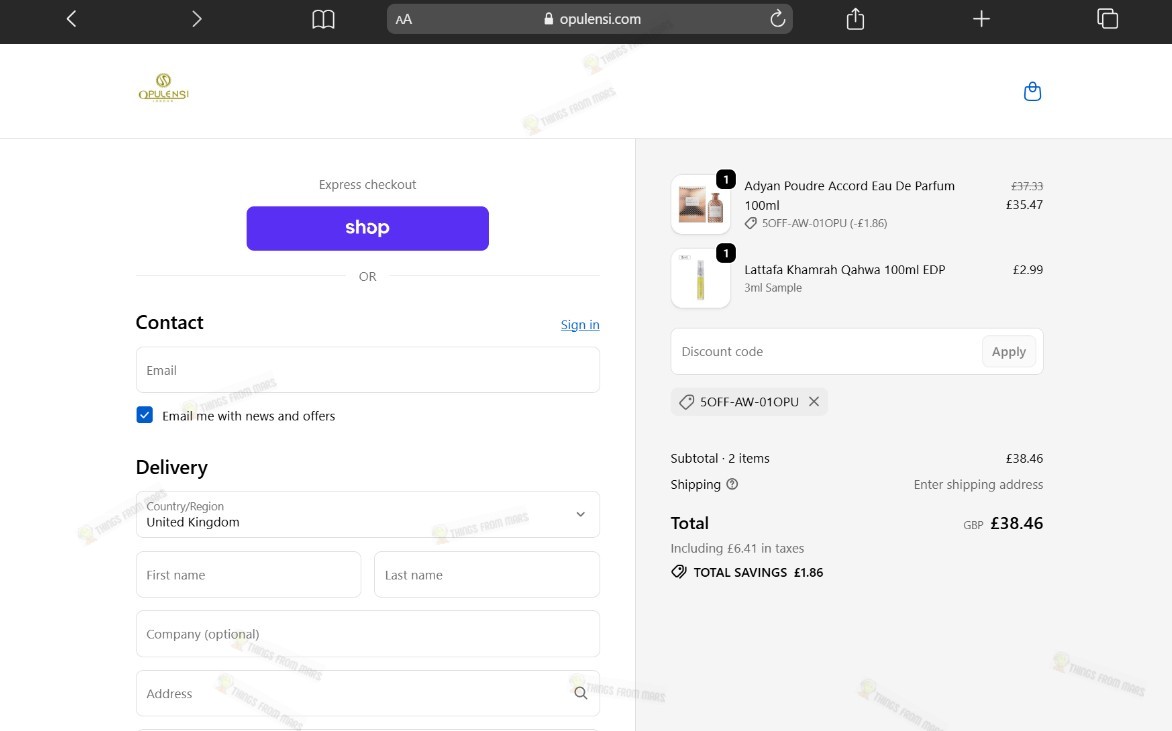Image resolution: width=1172 pixels, height=731 pixels.
Task: Pay with the purple Shop express button
Action: pyautogui.click(x=368, y=228)
